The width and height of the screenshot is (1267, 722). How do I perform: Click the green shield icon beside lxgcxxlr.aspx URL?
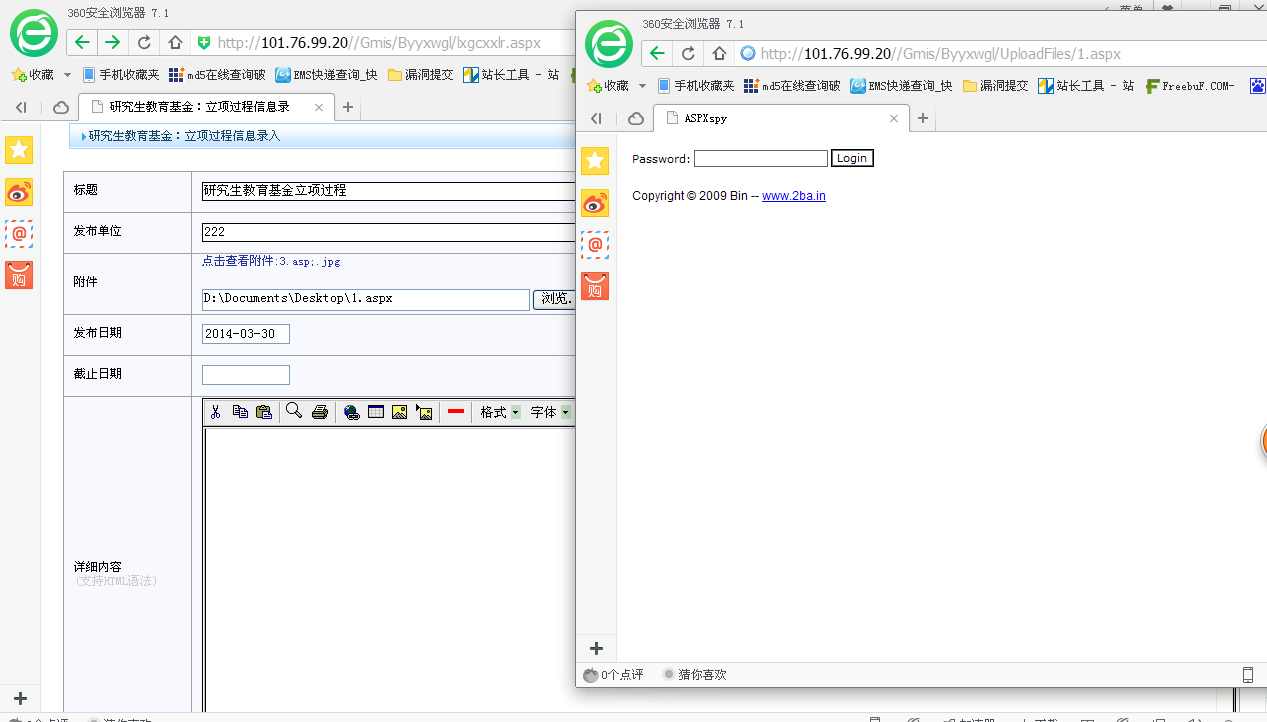(x=204, y=42)
